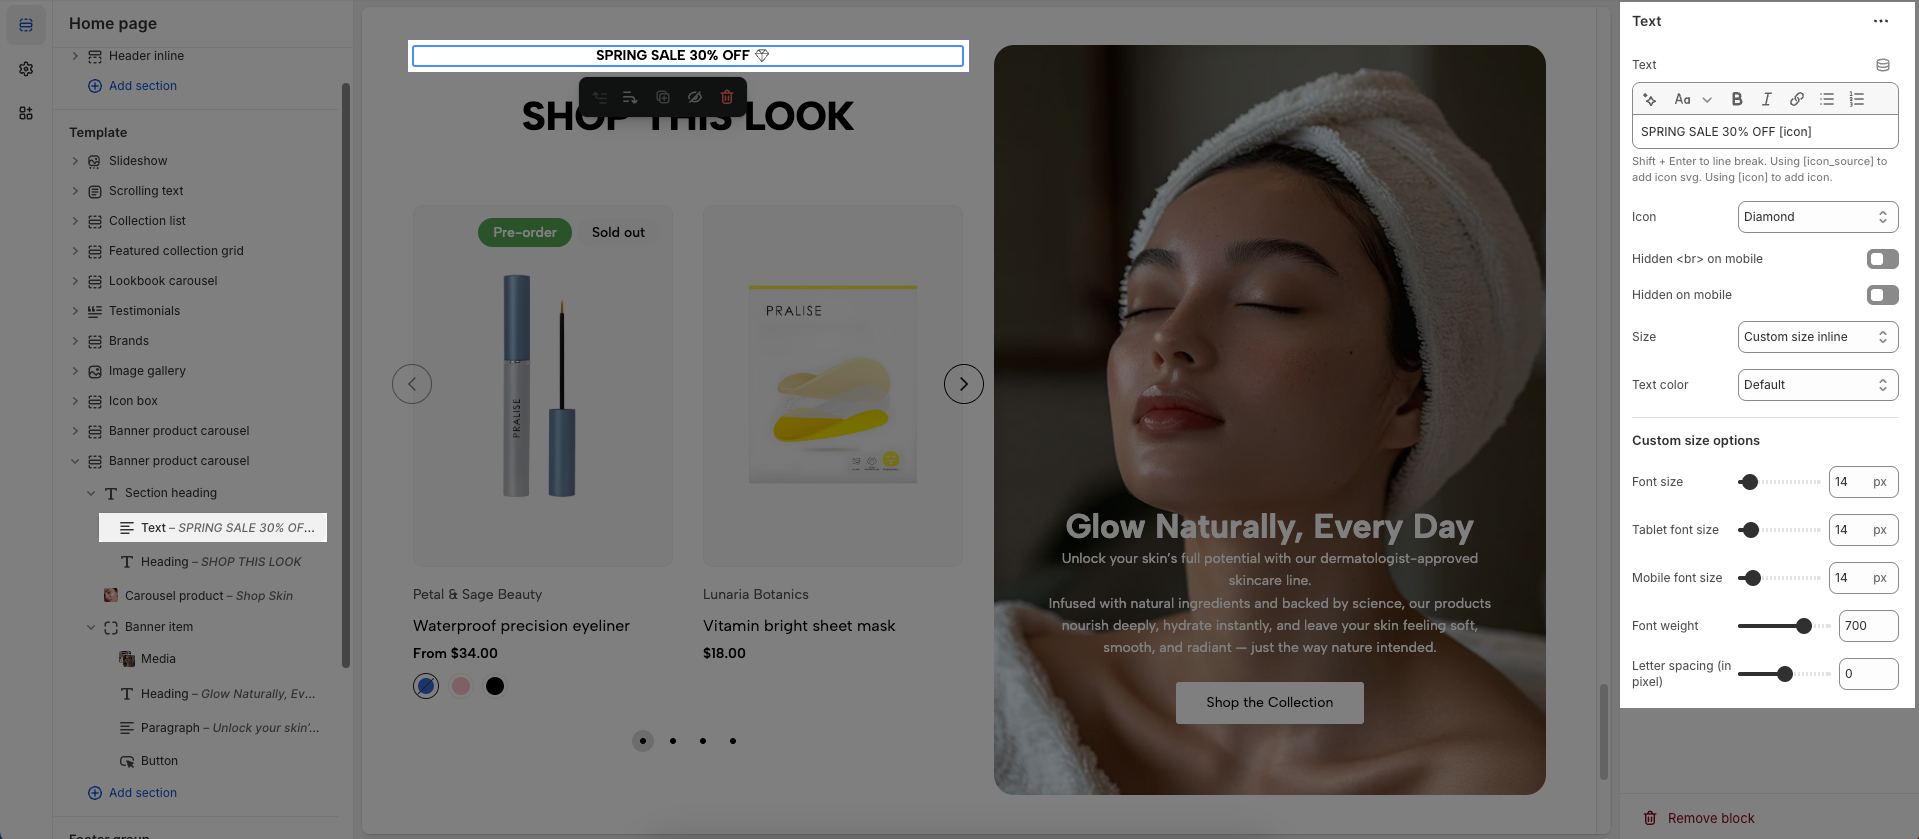Select Heading – Glow Naturally block
Viewport: 1919px width, 839px height.
click(227, 694)
